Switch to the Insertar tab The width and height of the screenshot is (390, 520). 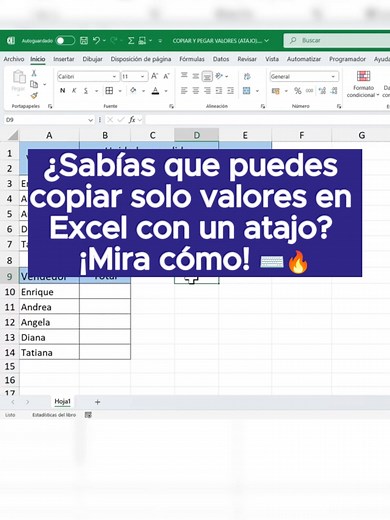pyautogui.click(x=64, y=59)
